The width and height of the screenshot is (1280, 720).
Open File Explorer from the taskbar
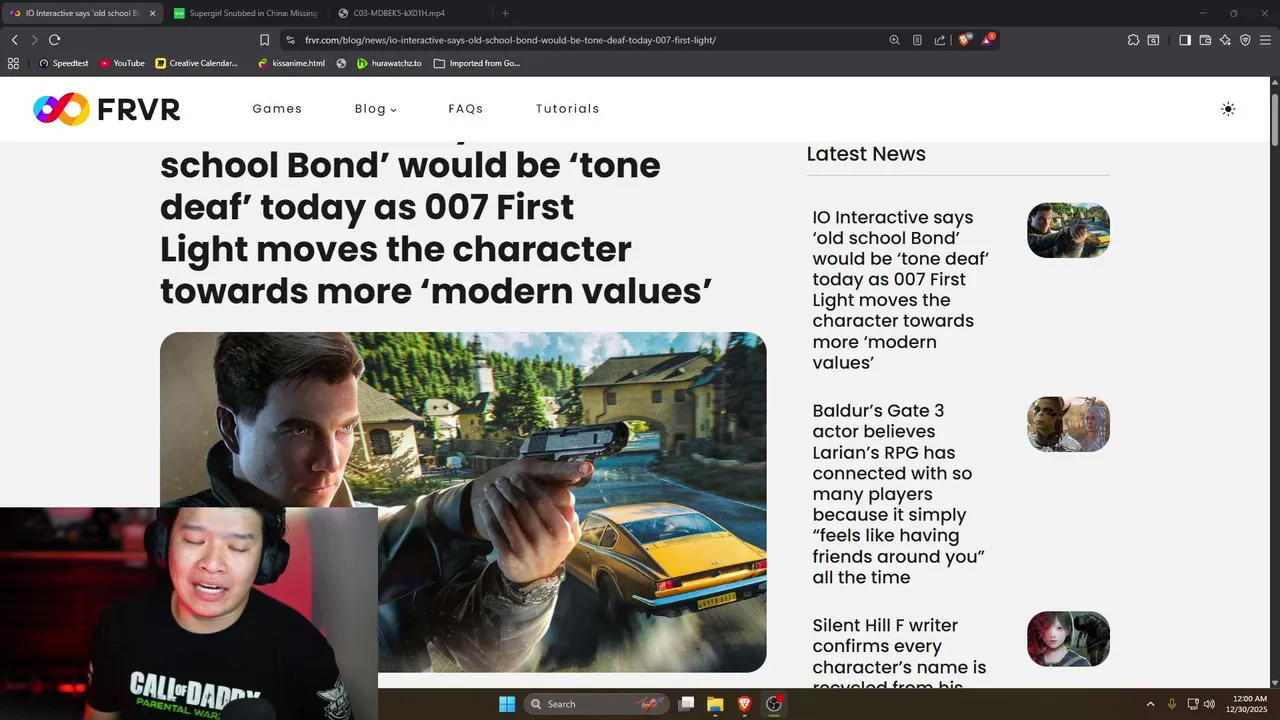point(715,704)
